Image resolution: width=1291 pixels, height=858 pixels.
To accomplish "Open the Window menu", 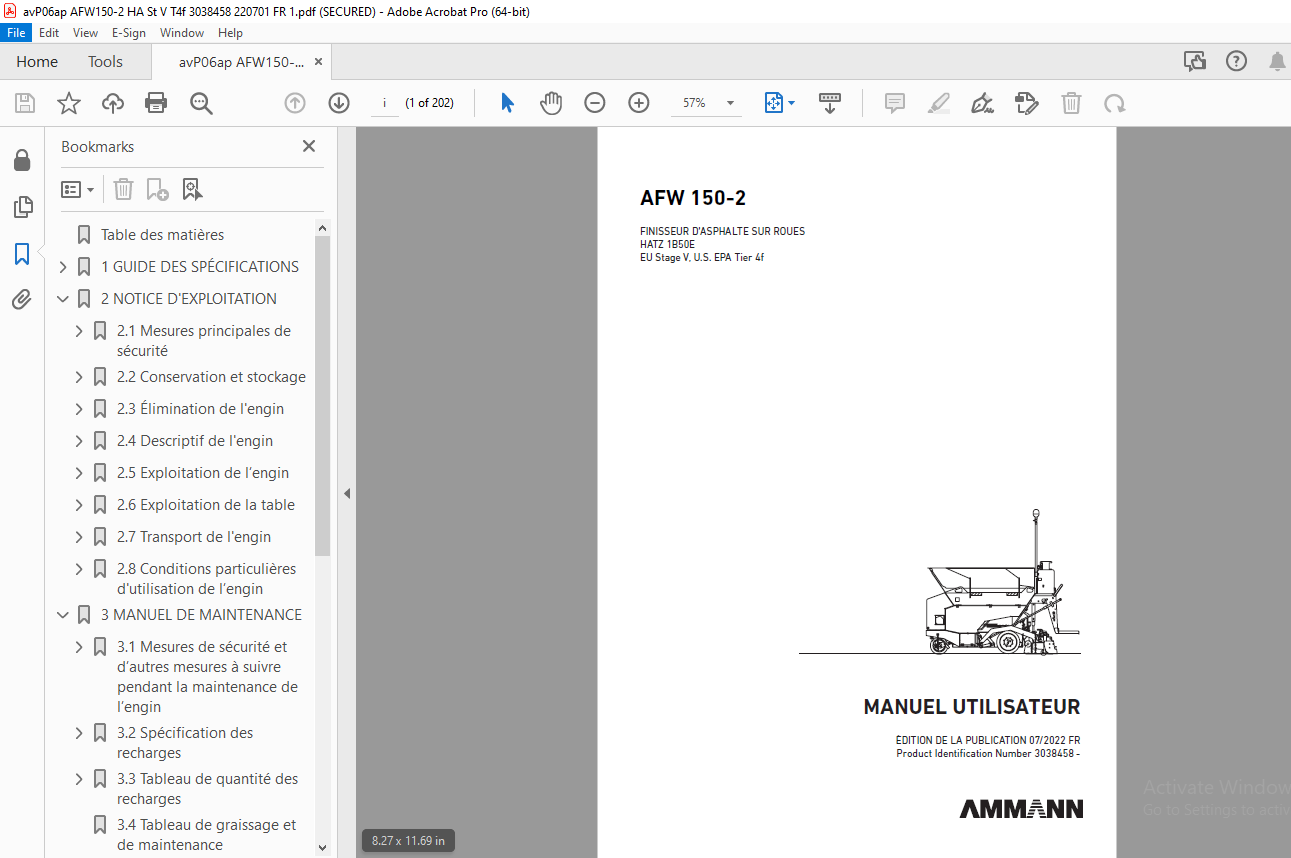I will click(x=182, y=33).
